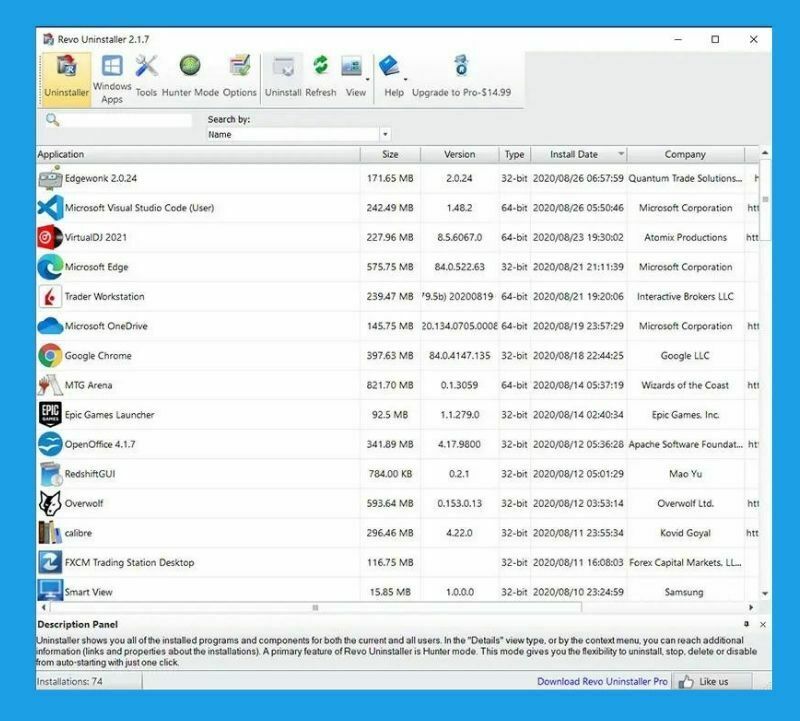Select the Google Chrome icon

50,356
